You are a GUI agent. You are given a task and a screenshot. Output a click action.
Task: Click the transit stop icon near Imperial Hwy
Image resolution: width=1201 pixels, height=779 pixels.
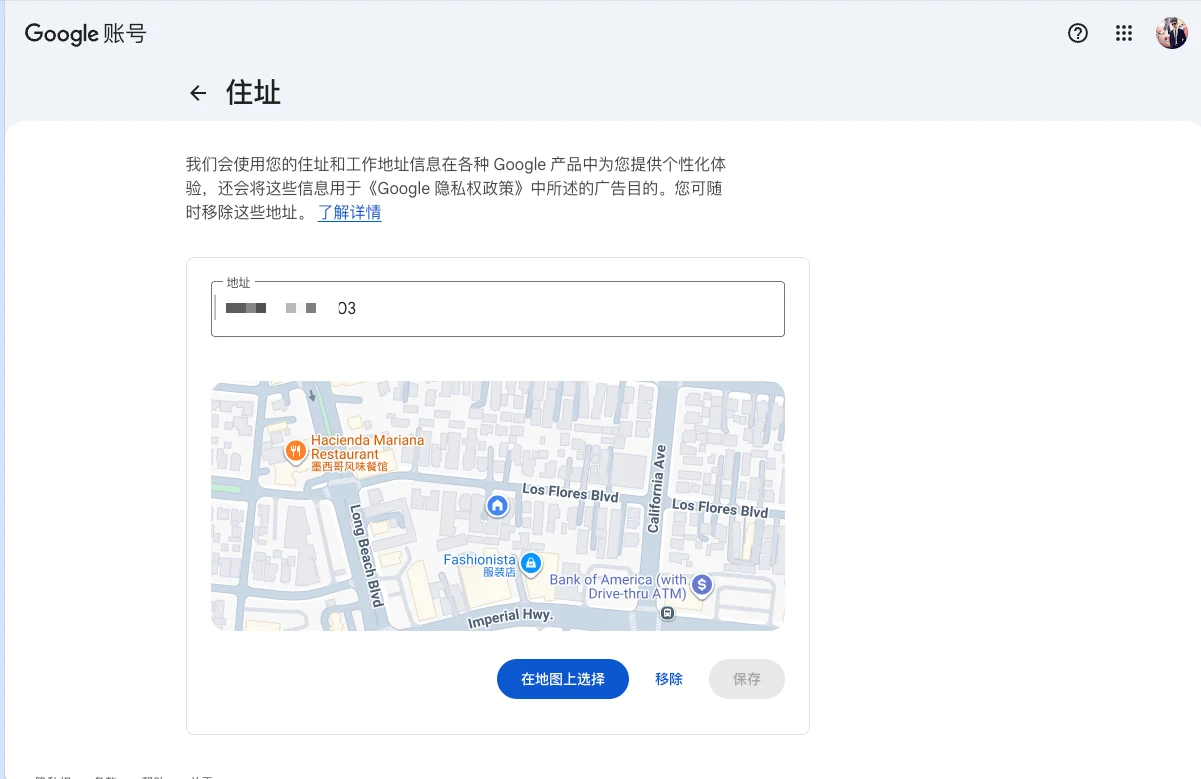click(x=668, y=613)
